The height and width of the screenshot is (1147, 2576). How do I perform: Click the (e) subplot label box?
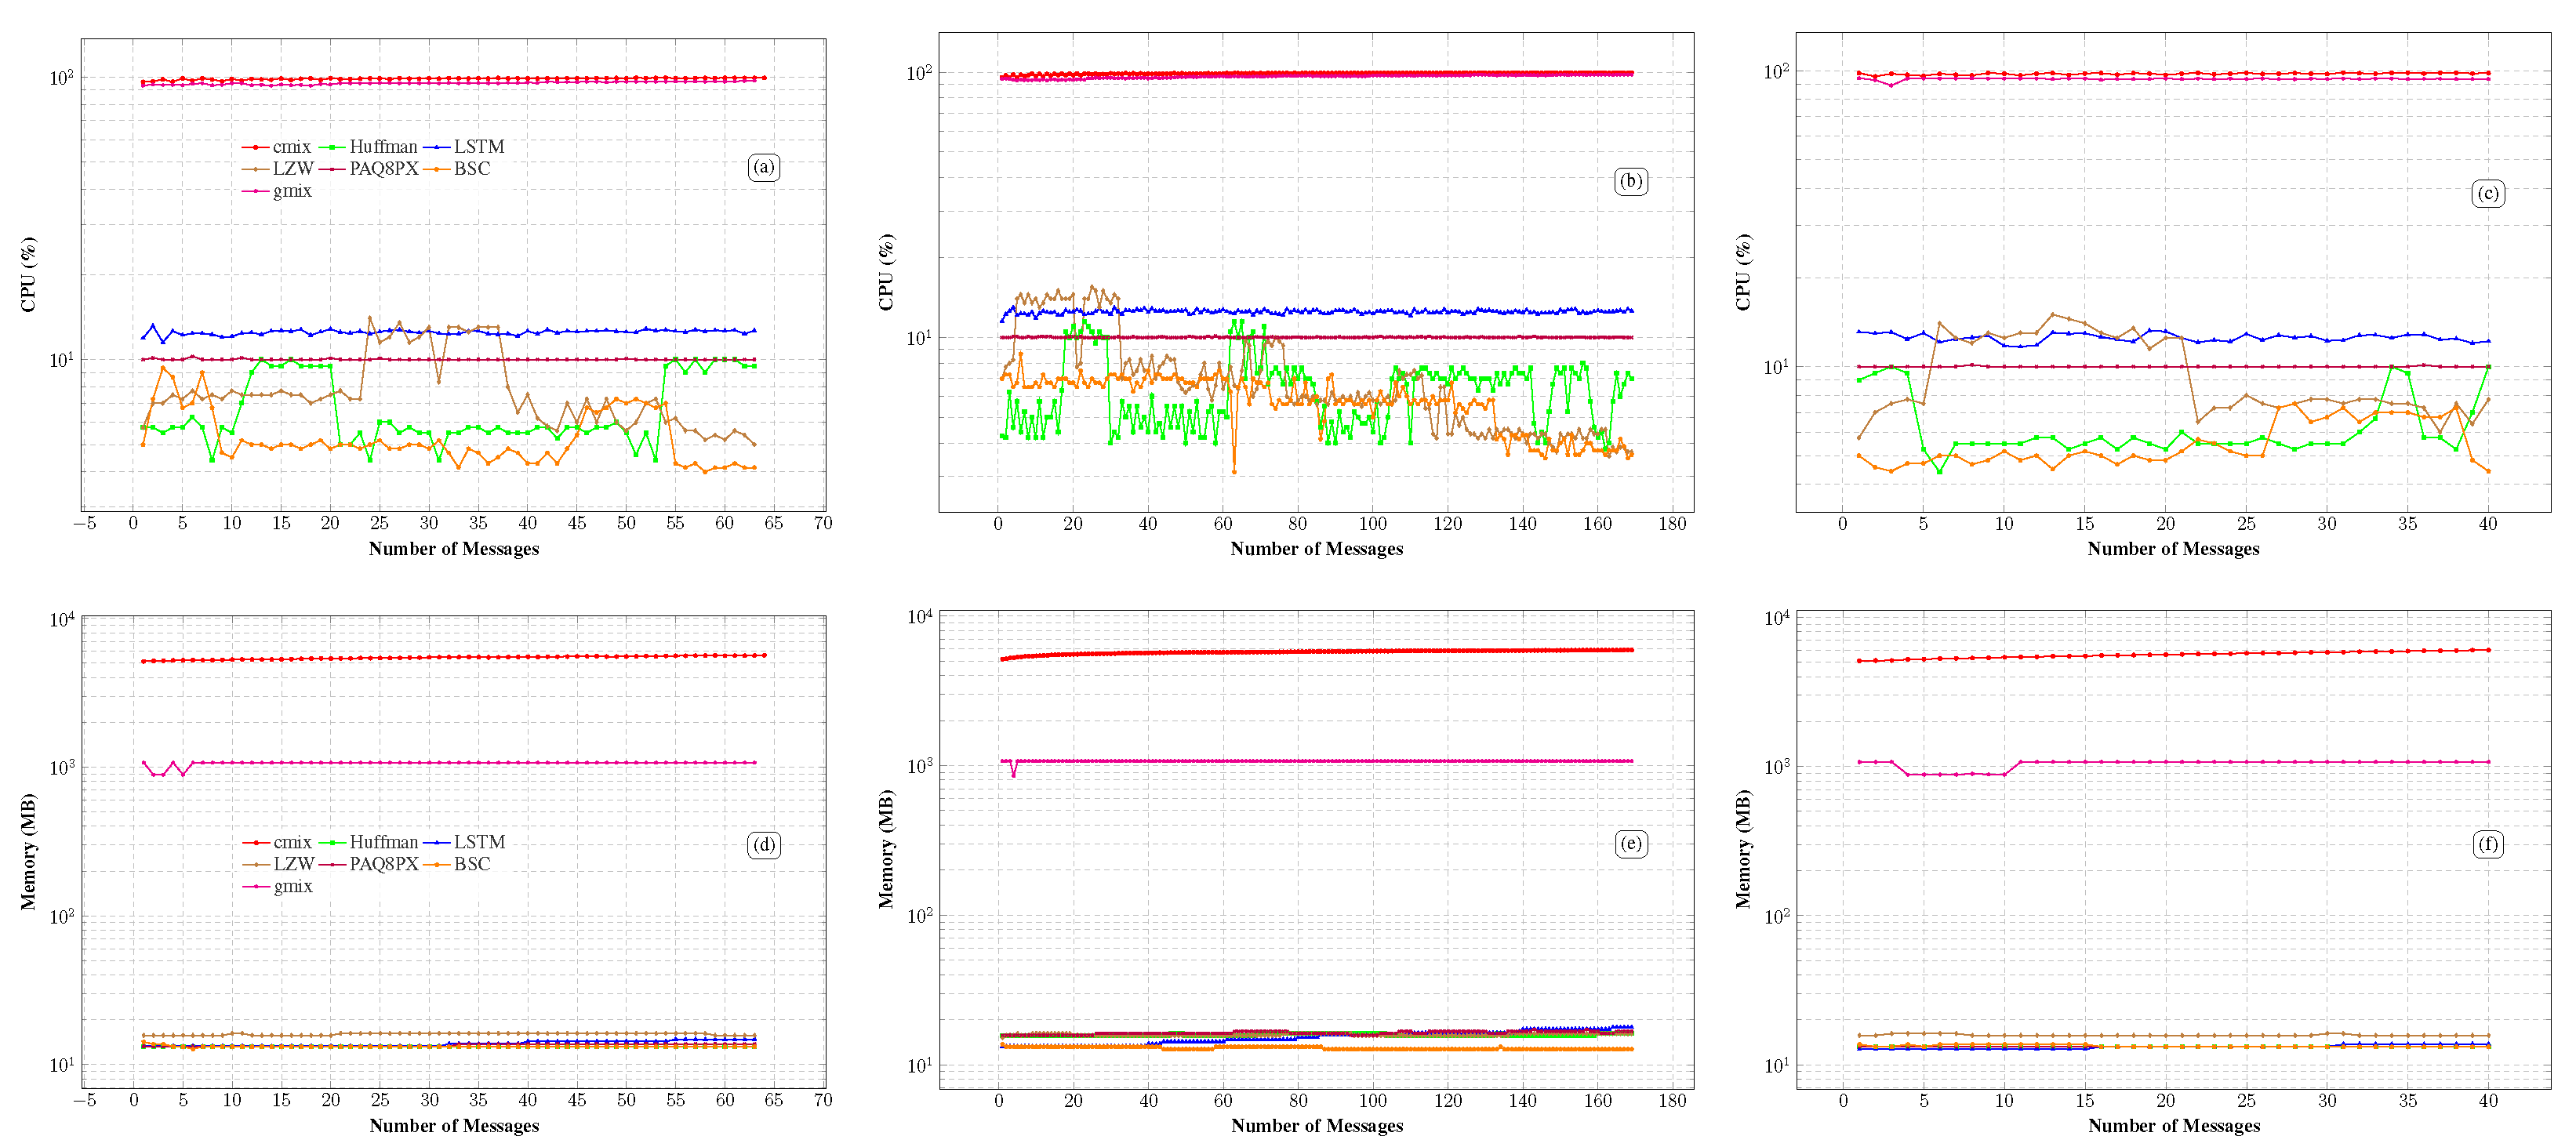[1631, 844]
